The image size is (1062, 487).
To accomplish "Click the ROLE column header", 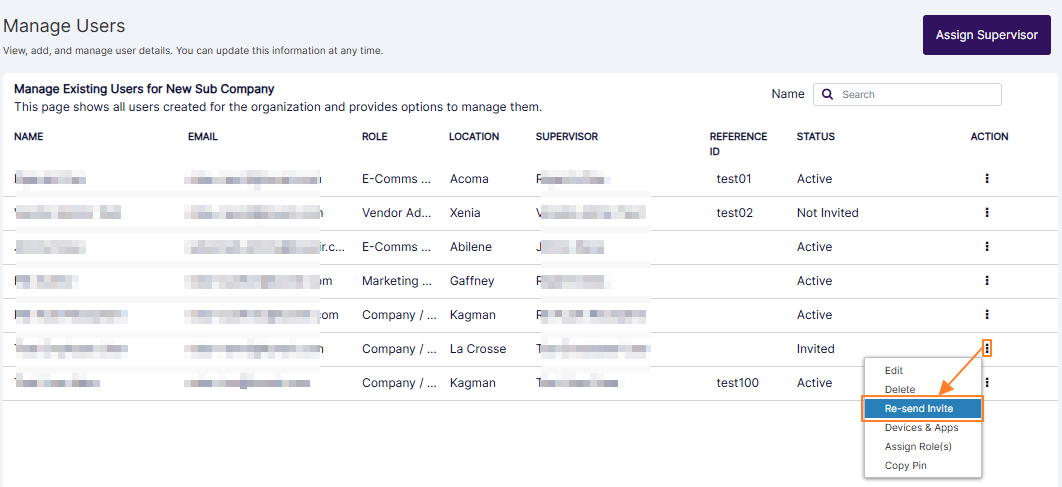I will pos(375,137).
